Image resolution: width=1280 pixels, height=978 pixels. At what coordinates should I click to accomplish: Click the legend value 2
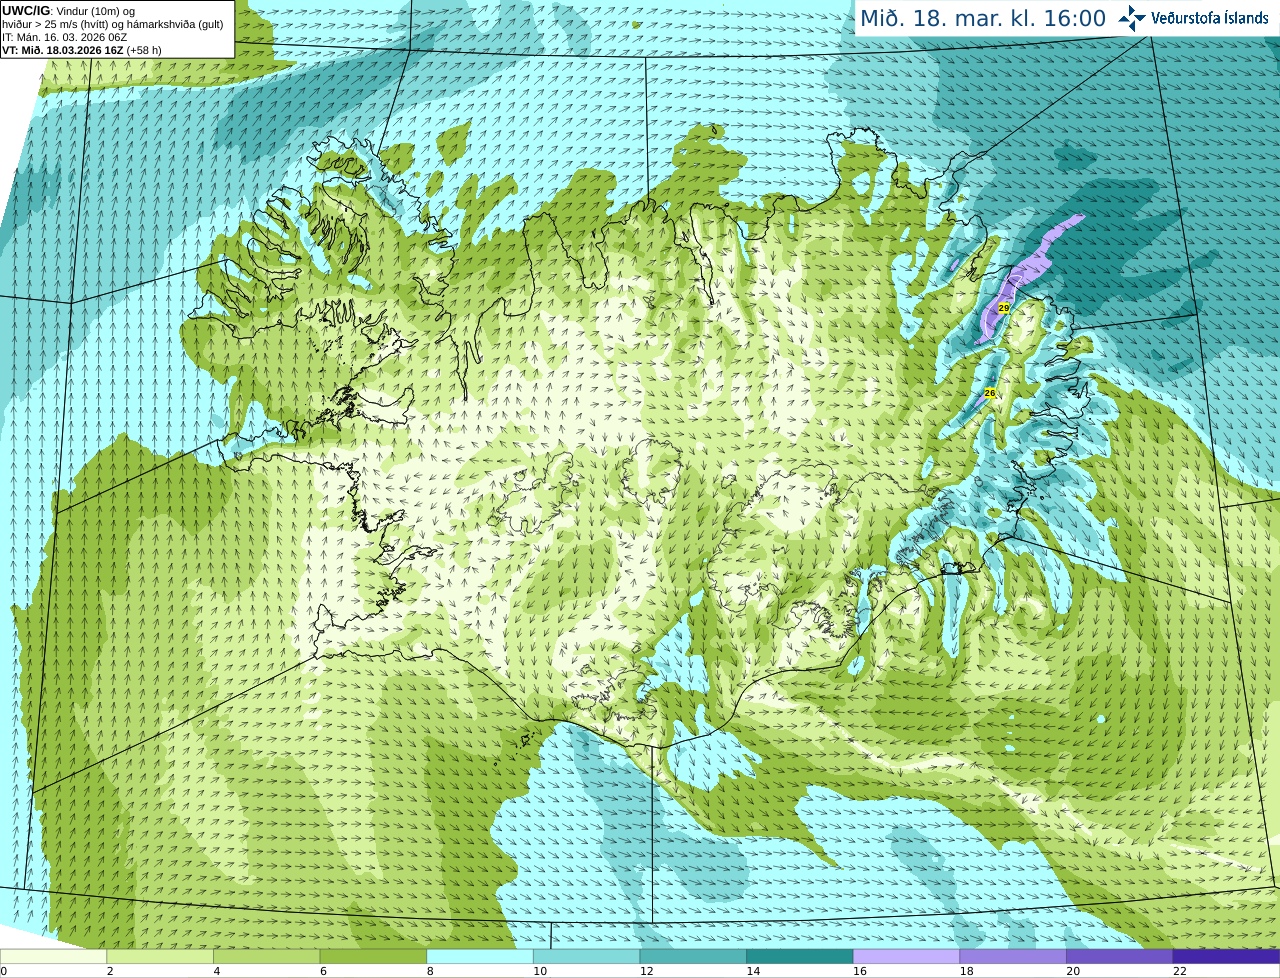110,971
